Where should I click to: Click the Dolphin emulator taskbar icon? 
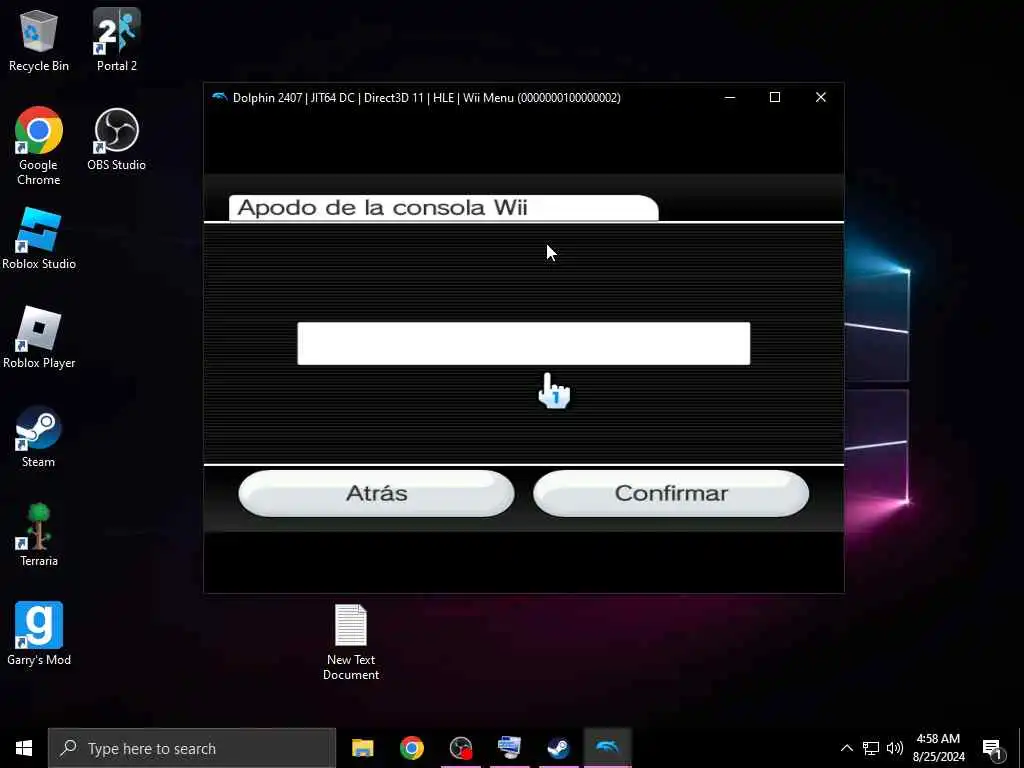click(x=607, y=748)
